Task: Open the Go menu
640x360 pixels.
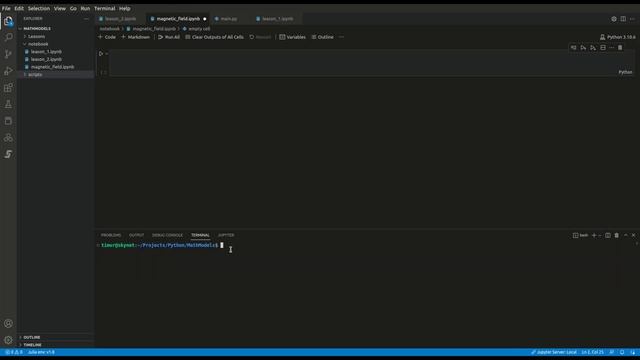Action: (73, 8)
